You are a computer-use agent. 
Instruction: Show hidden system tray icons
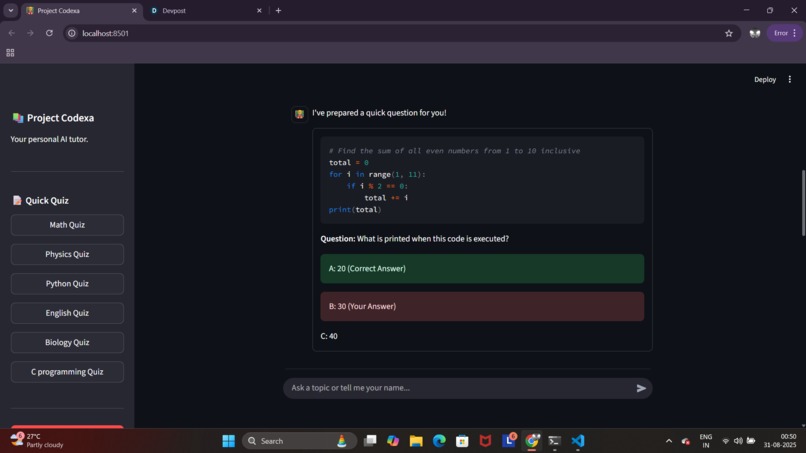[669, 441]
